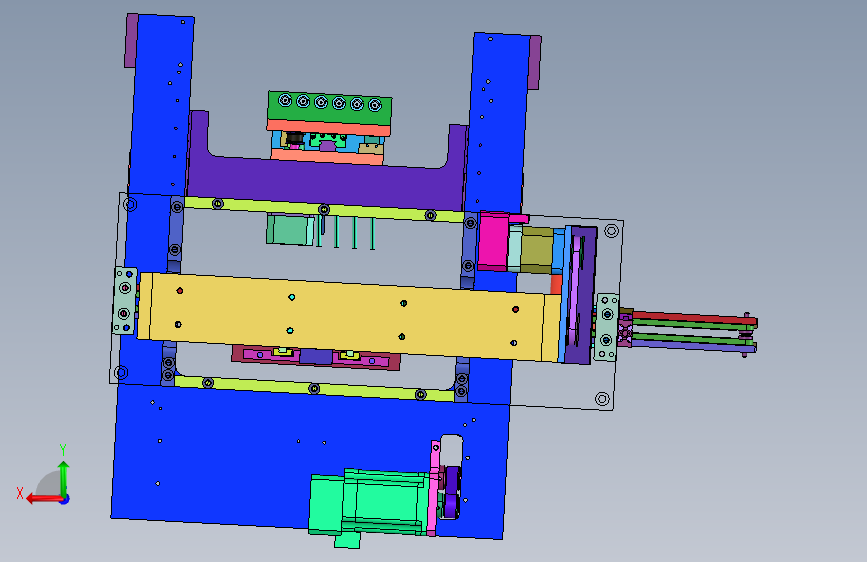
Task: Select the red rod extending to the right
Action: tap(694, 318)
